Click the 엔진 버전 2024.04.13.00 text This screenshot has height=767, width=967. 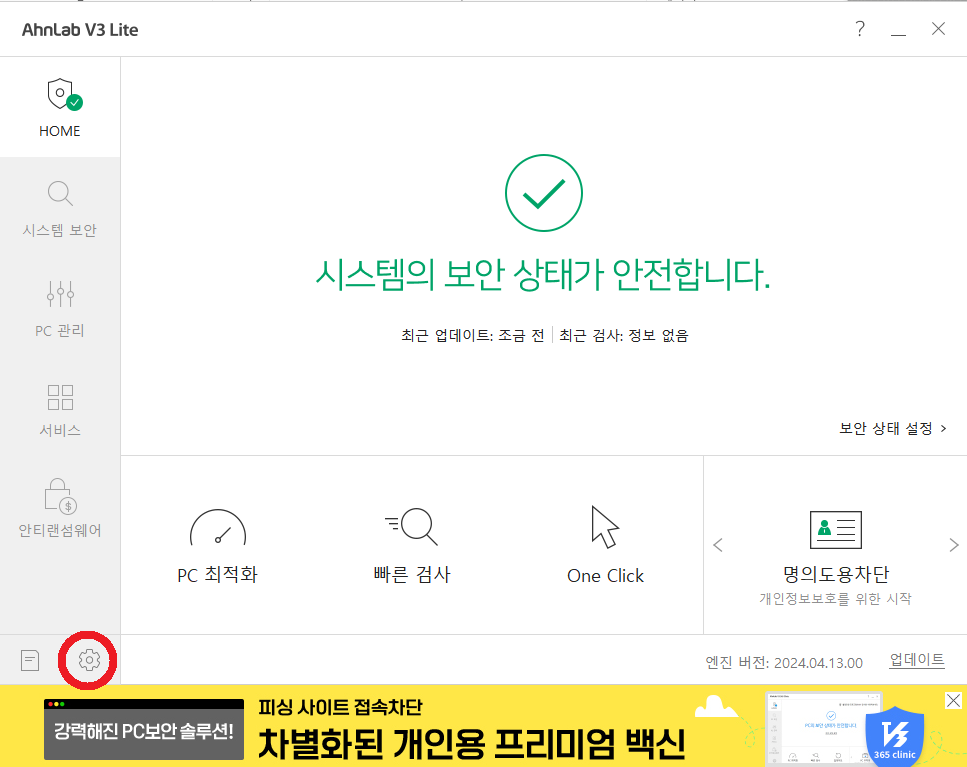(x=784, y=663)
